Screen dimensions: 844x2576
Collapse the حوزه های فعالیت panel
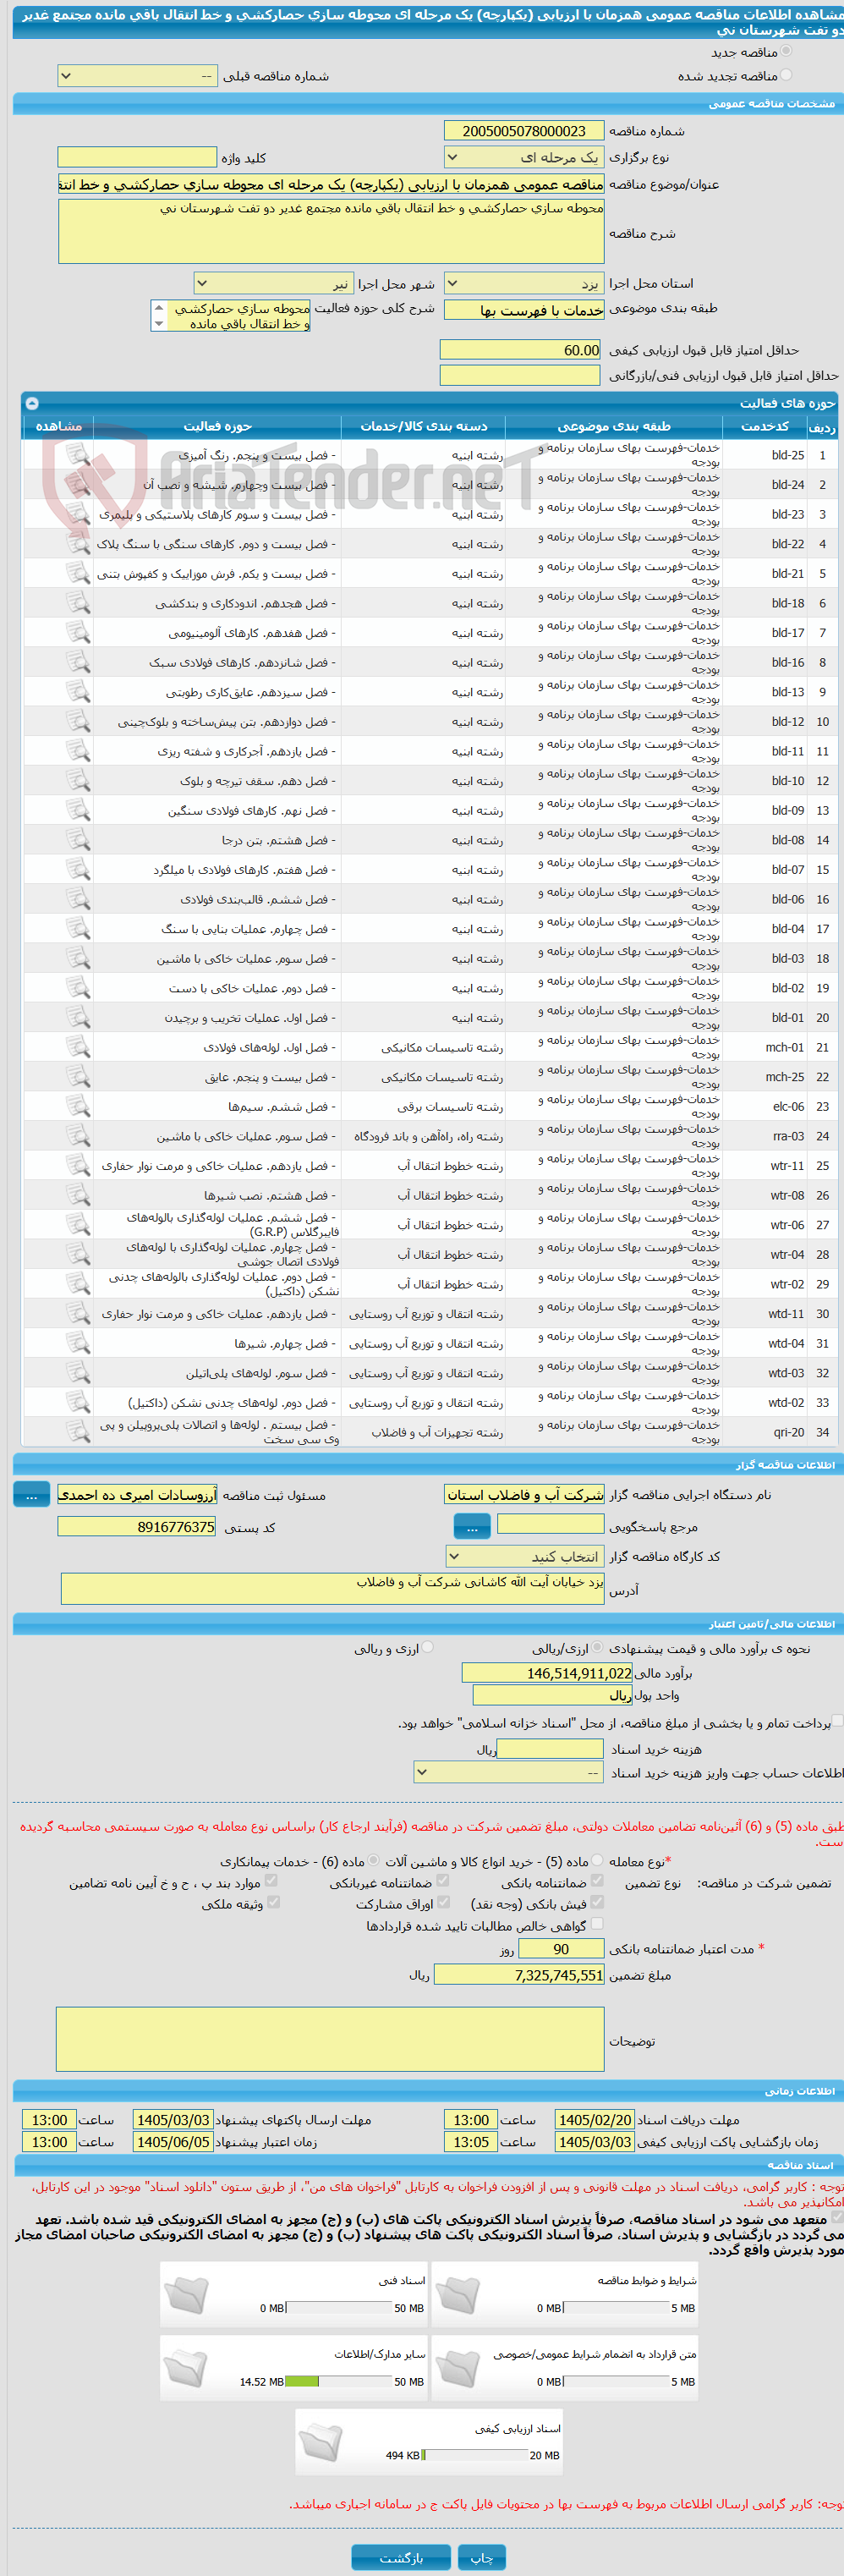click(31, 403)
